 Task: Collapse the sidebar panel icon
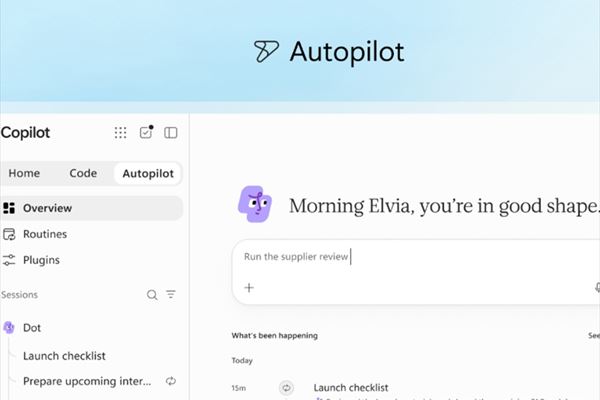pyautogui.click(x=171, y=133)
